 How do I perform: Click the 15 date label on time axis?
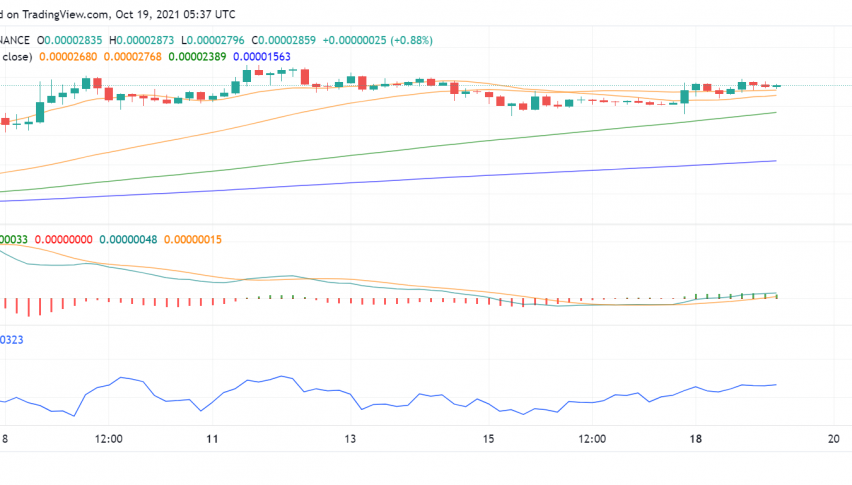click(488, 439)
